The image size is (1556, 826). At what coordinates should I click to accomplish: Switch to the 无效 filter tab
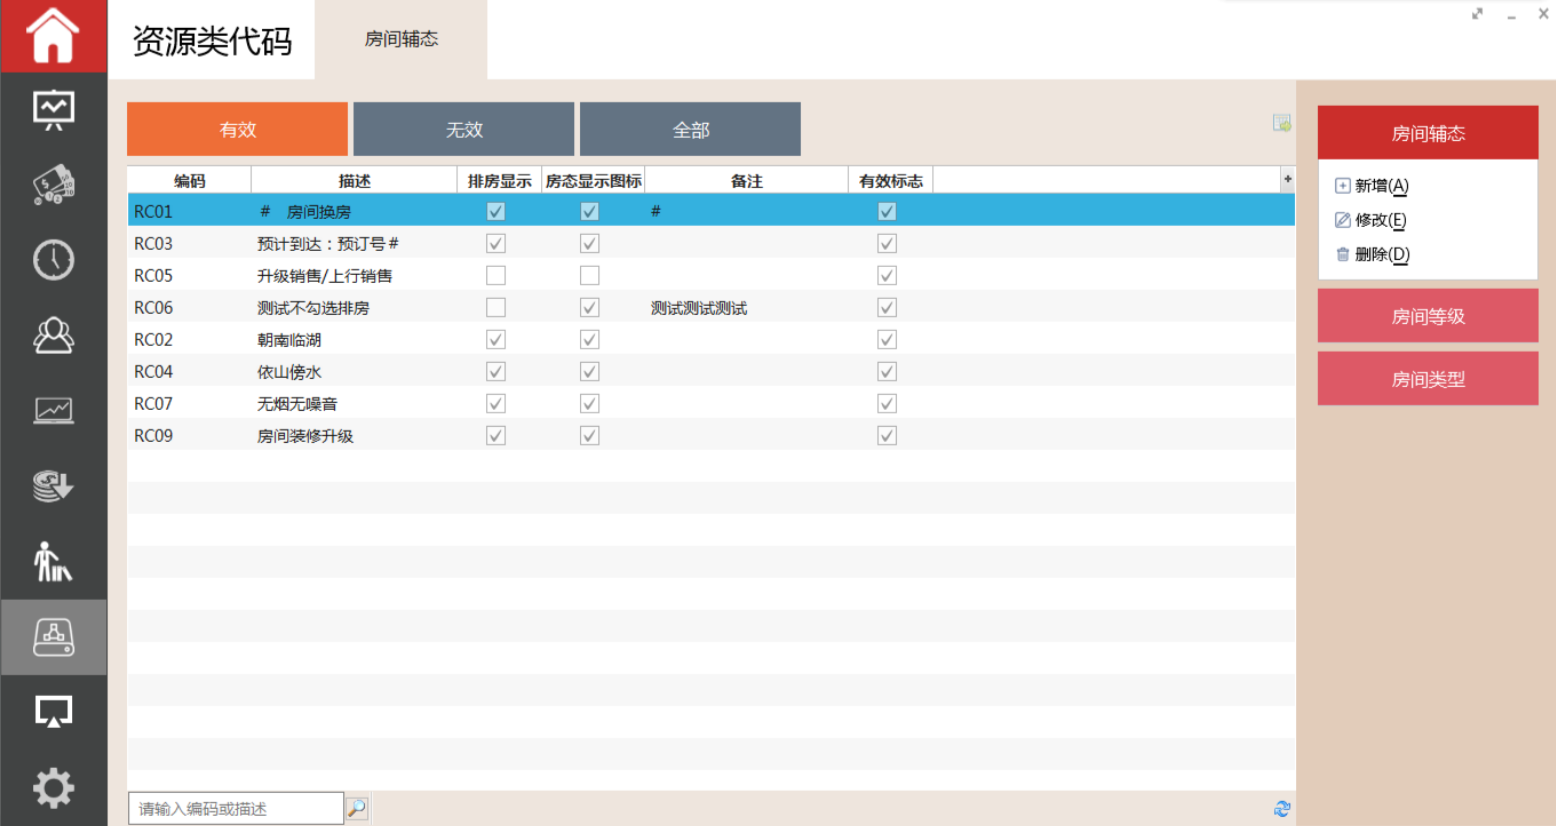[464, 129]
